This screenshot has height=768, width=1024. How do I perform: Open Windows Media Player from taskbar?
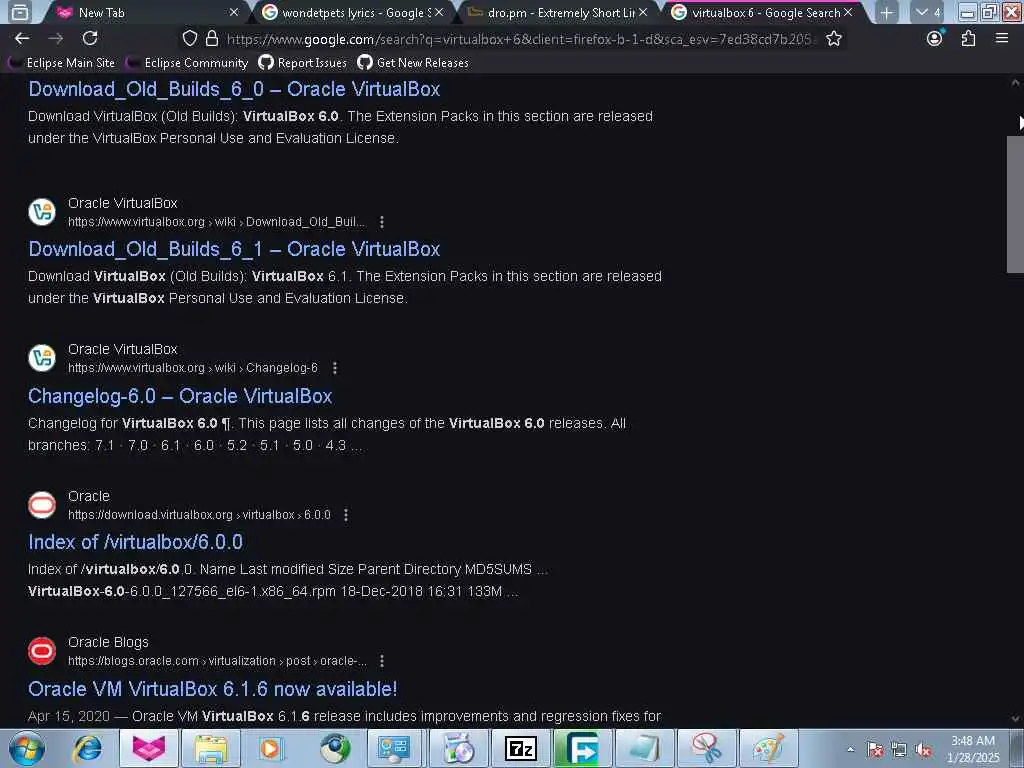[x=270, y=748]
